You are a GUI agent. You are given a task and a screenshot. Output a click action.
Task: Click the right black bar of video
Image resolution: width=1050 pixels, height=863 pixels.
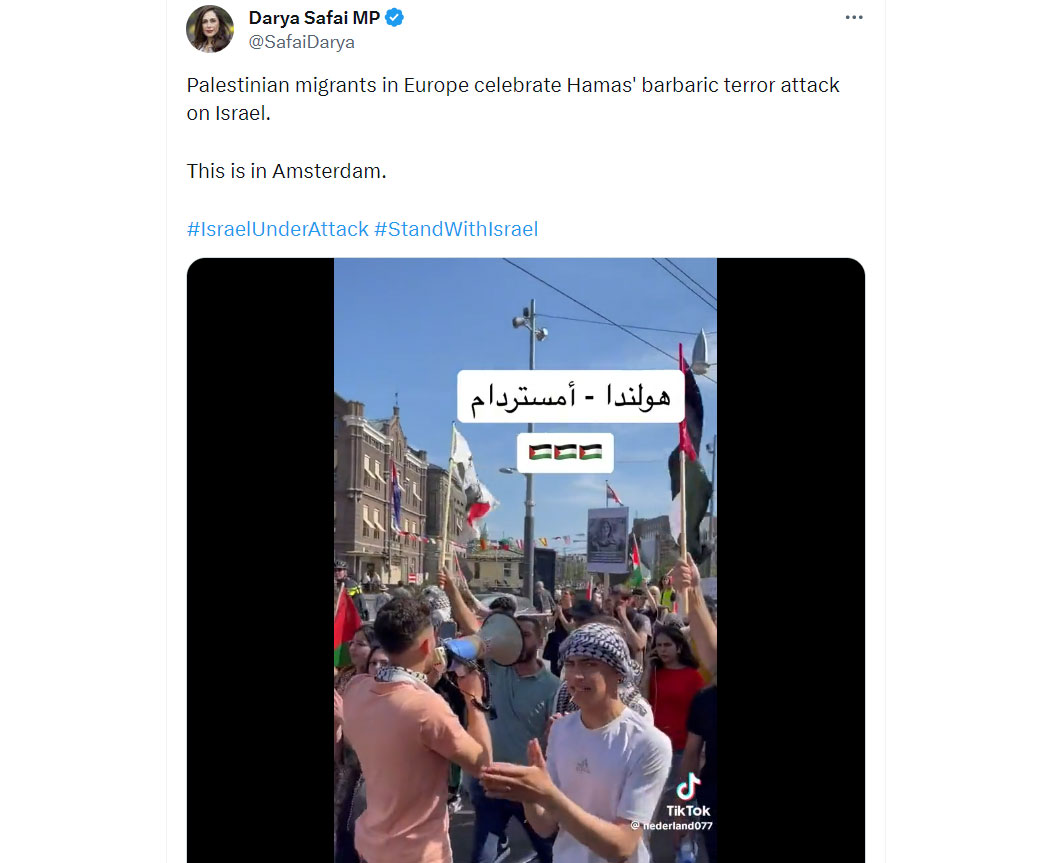click(791, 560)
